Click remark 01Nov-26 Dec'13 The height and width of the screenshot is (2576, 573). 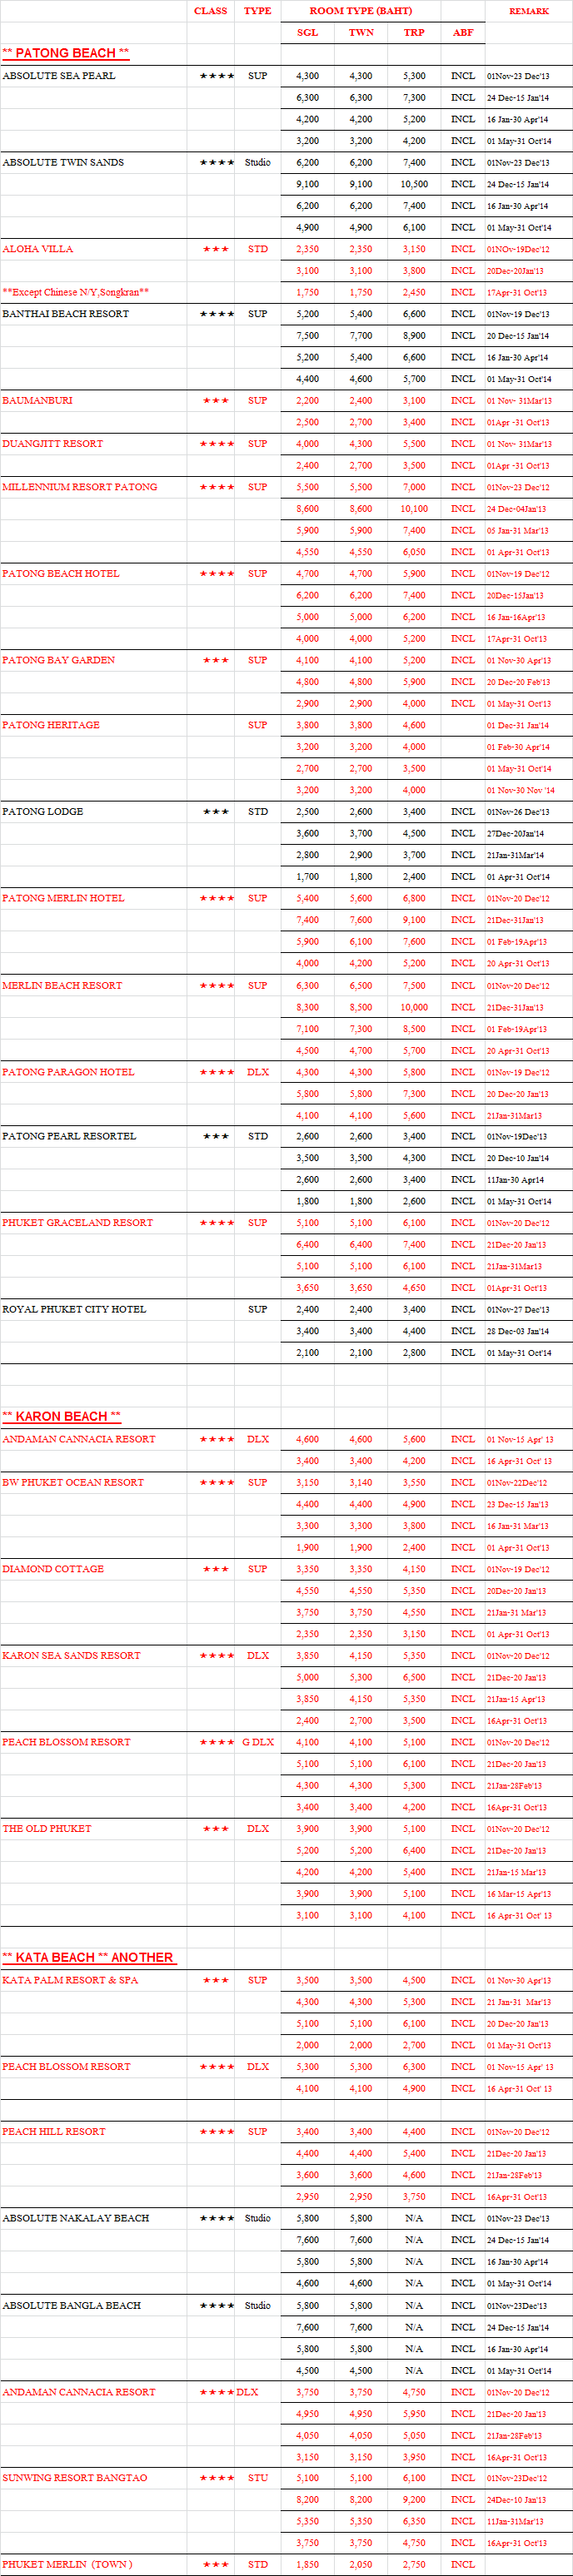click(517, 811)
